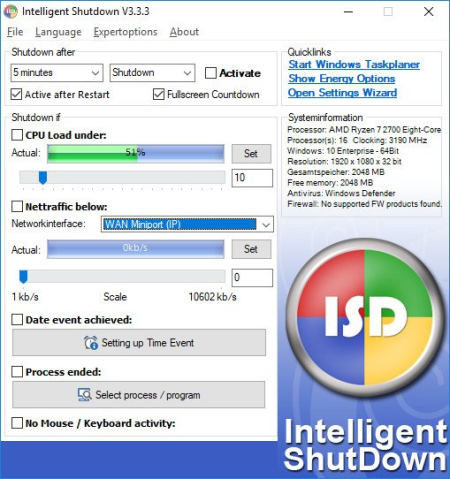This screenshot has height=479, width=450.
Task: Click the CPU load threshold slider handle
Action: tap(43, 177)
